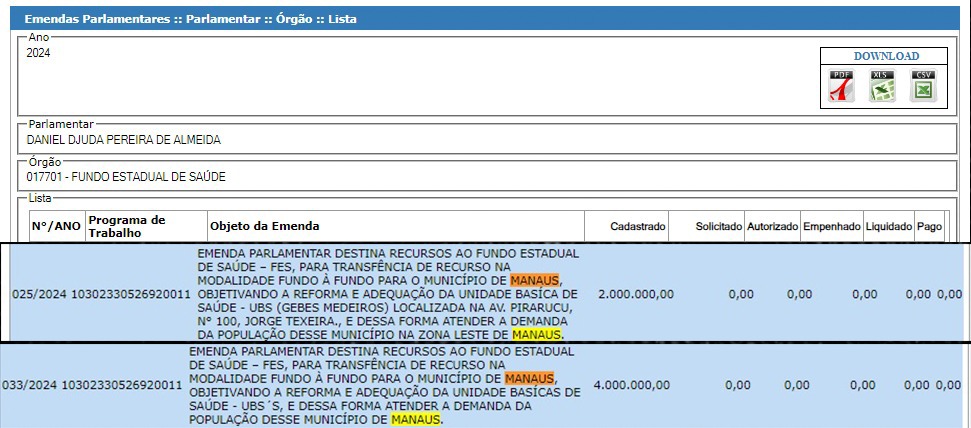971x428 pixels.
Task: Click the Pago column header
Action: (x=929, y=227)
